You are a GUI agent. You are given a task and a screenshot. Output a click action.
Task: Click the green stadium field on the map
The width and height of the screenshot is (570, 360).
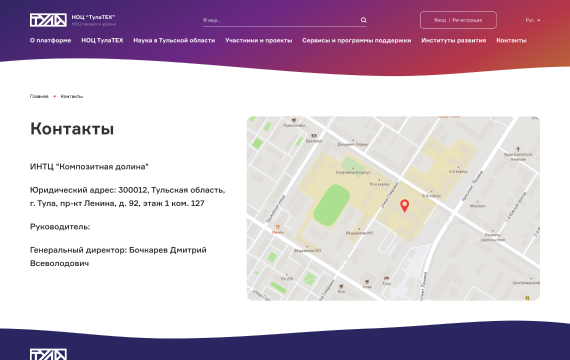coord(332,205)
